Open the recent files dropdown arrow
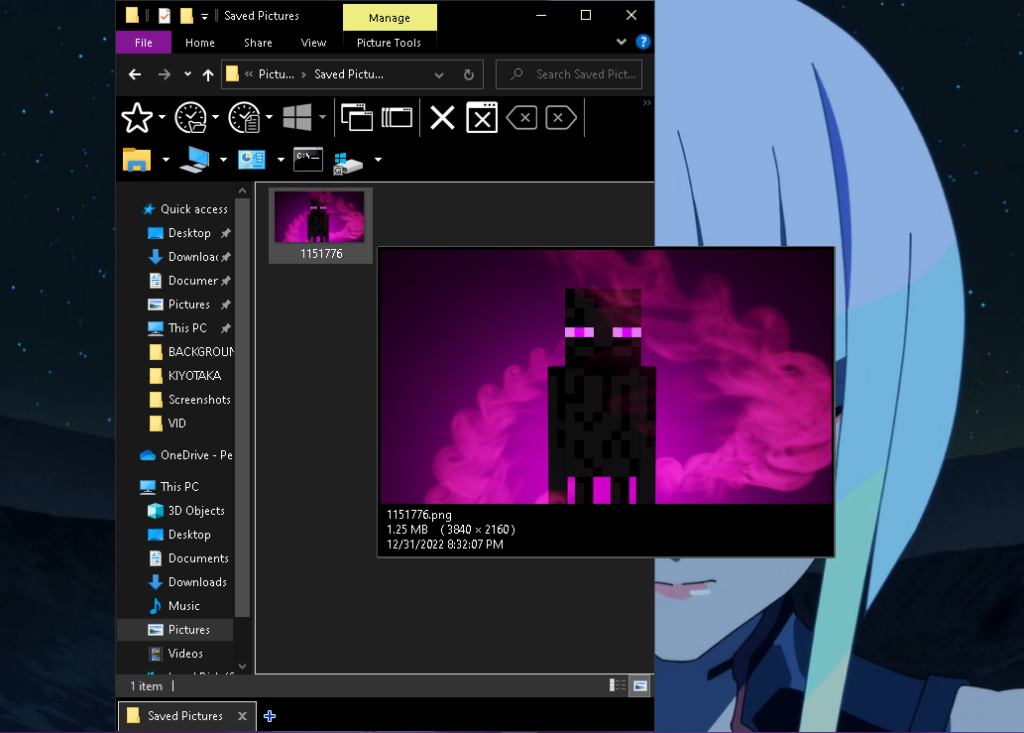This screenshot has width=1024, height=733. pyautogui.click(x=269, y=118)
